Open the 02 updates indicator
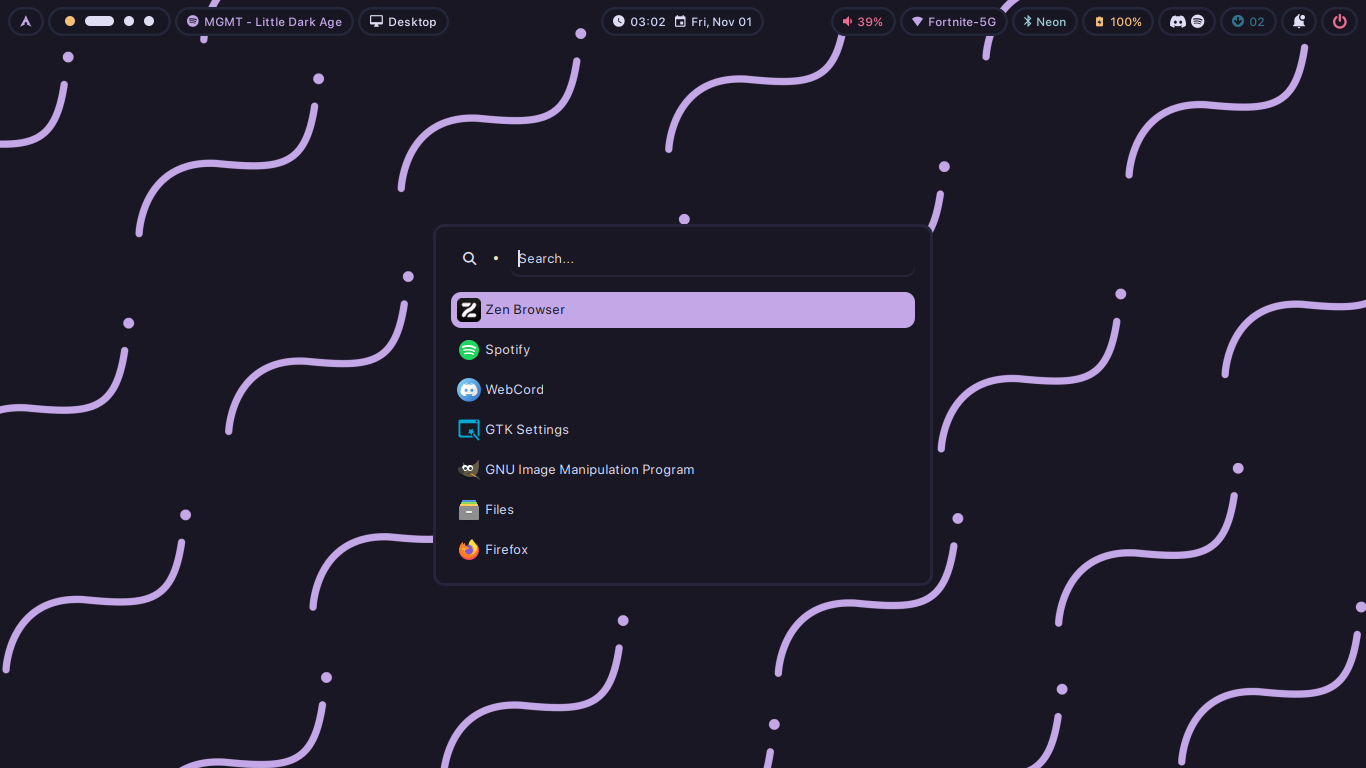The height and width of the screenshot is (768, 1366). (1248, 21)
